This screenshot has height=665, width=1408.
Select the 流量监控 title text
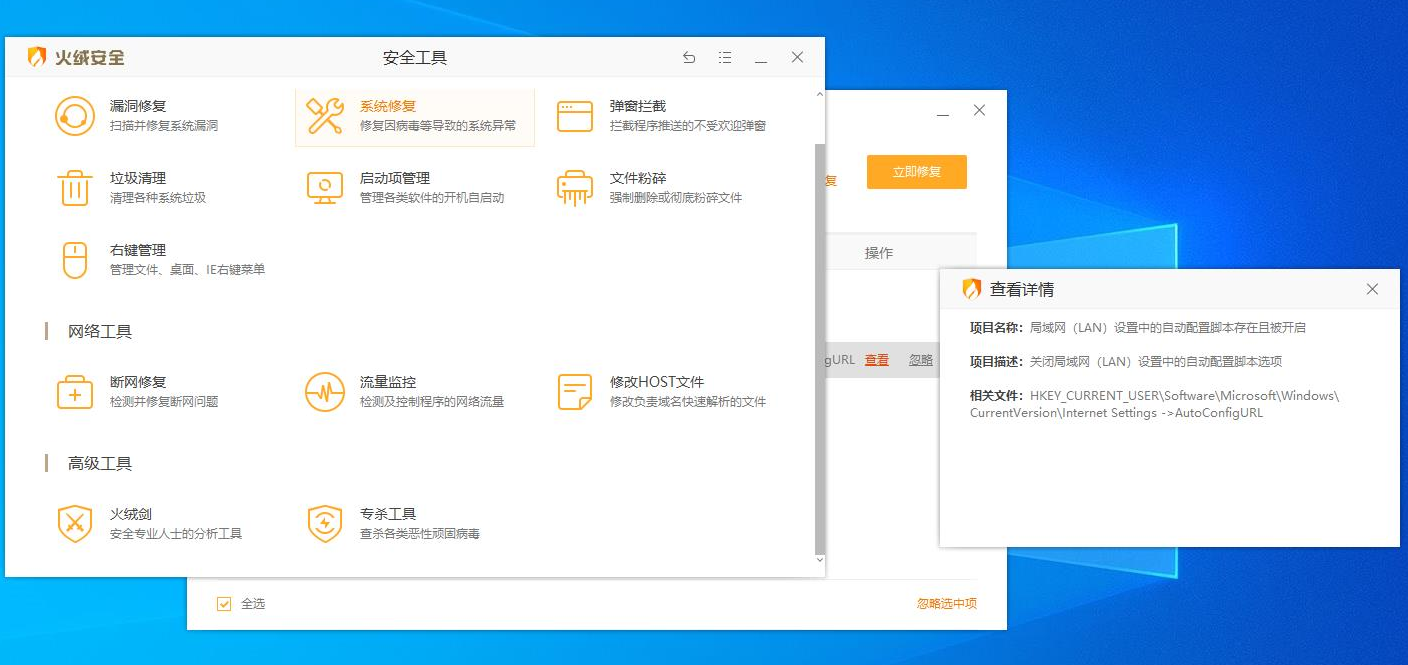point(388,382)
